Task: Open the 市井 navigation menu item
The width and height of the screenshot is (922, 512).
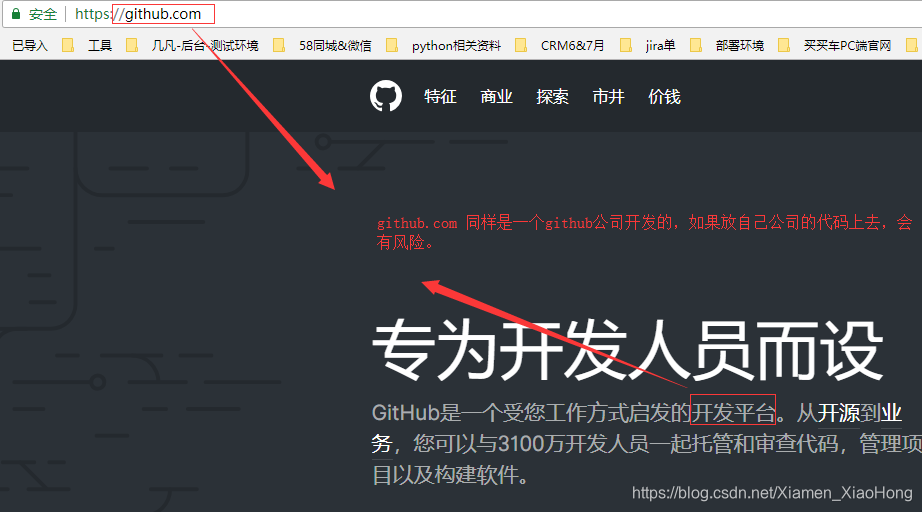Action: tap(608, 96)
